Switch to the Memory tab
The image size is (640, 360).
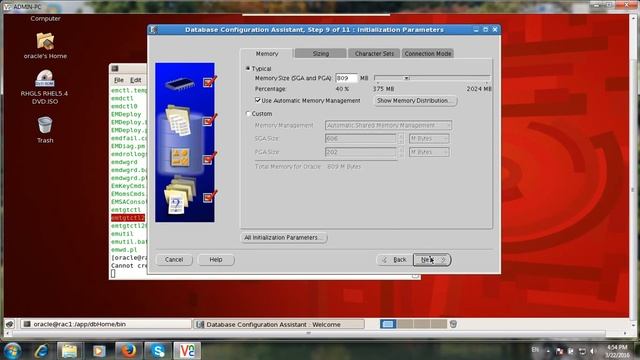point(267,53)
